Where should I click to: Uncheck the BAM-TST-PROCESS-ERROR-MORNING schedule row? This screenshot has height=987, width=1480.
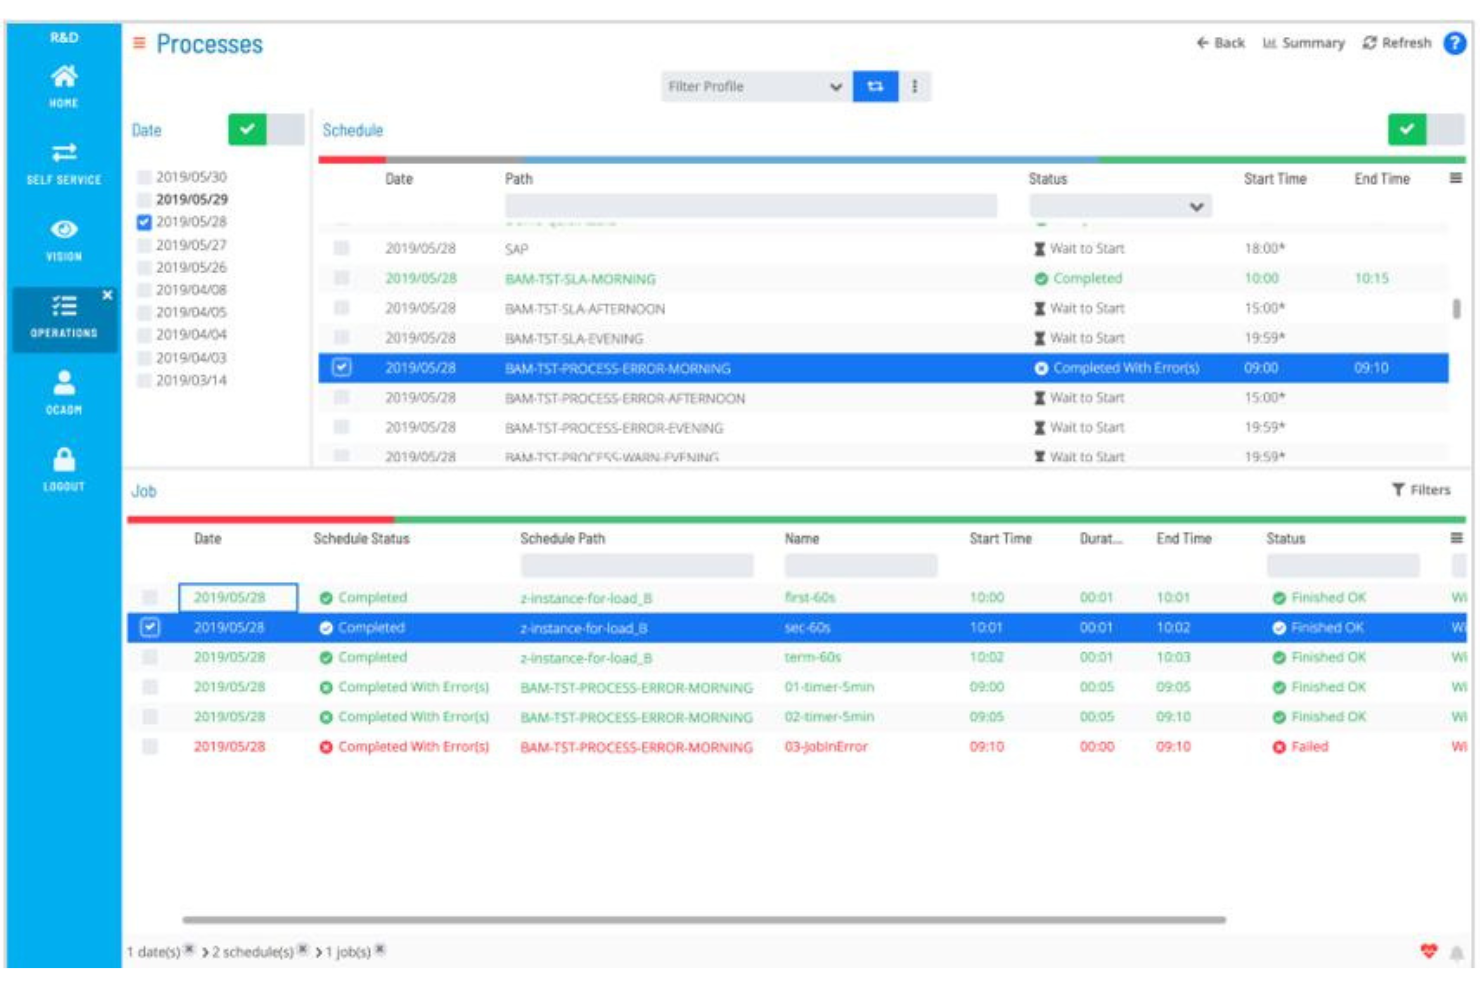coord(340,369)
